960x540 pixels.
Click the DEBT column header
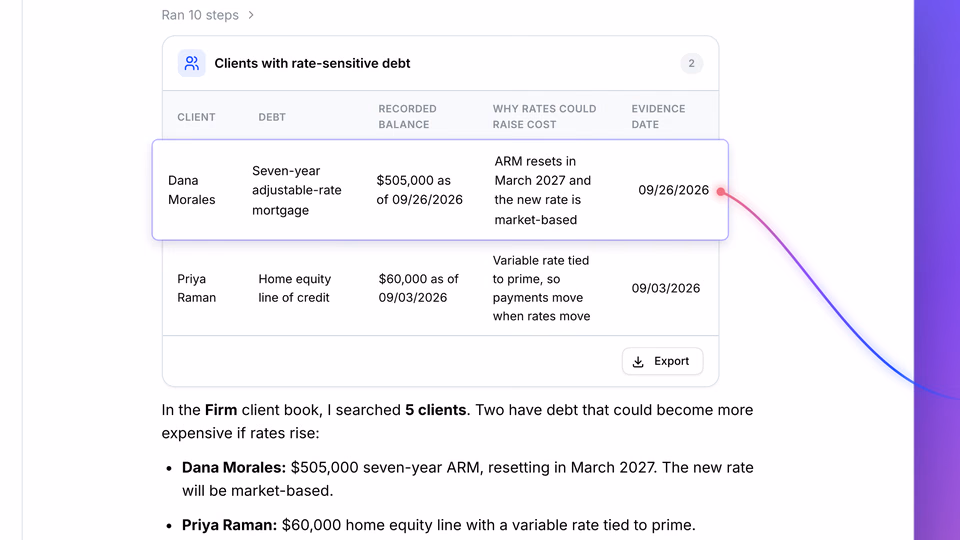(x=272, y=117)
